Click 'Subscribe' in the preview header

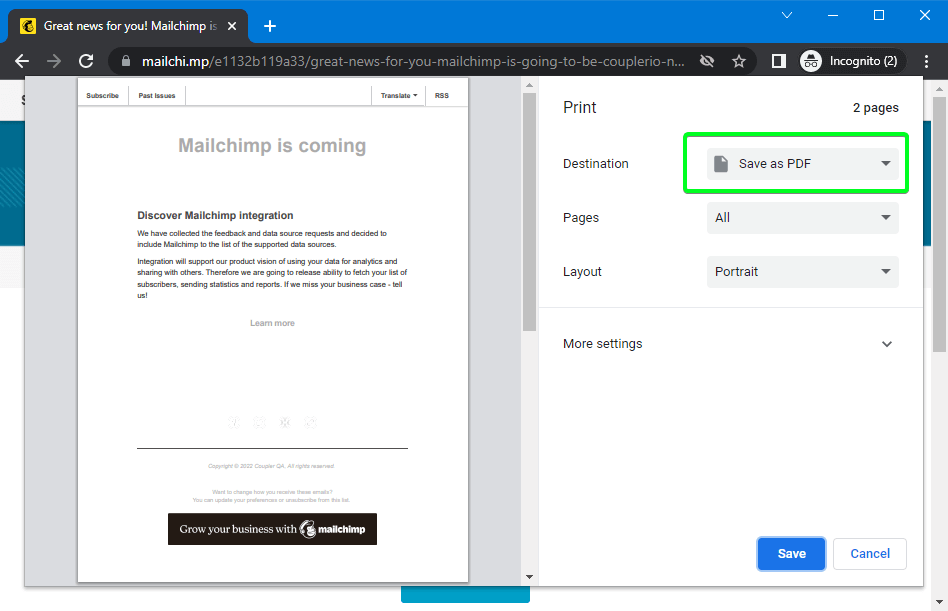click(102, 95)
